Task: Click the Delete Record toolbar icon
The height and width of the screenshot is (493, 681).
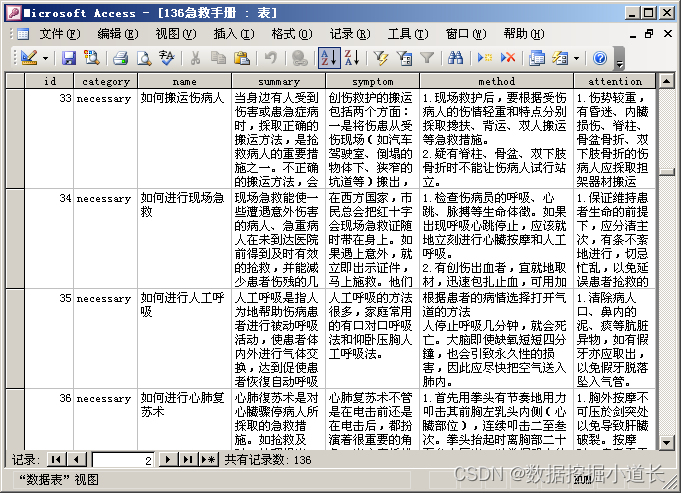Action: point(508,58)
